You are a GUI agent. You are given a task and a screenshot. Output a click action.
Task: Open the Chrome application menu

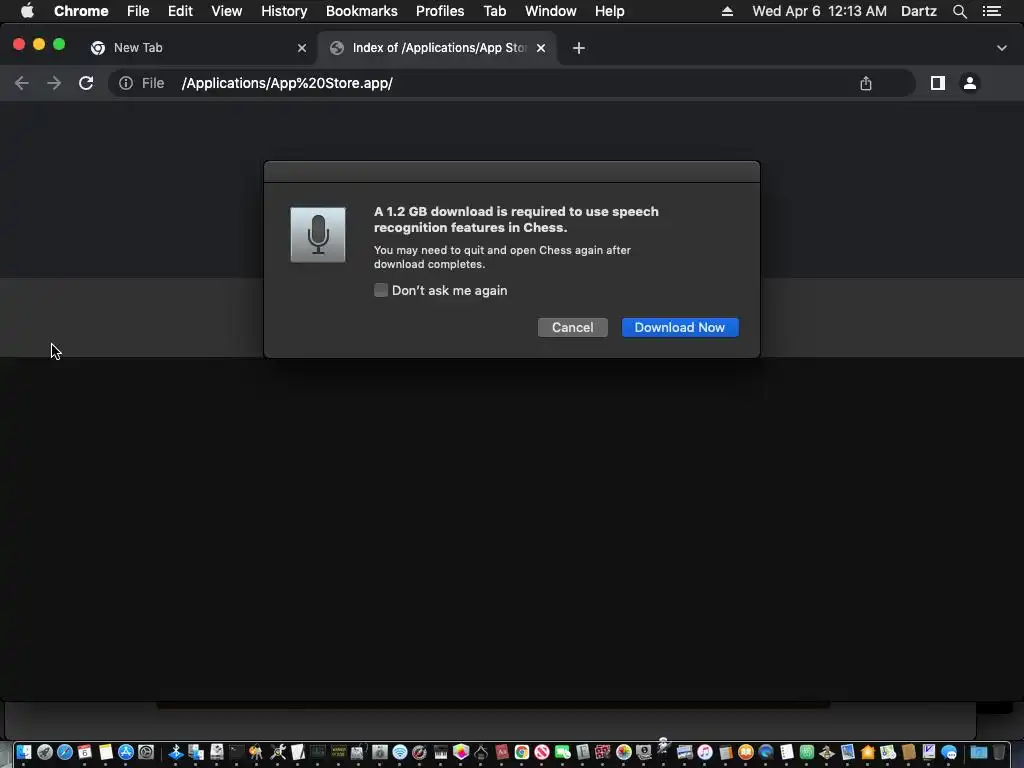[x=81, y=11]
